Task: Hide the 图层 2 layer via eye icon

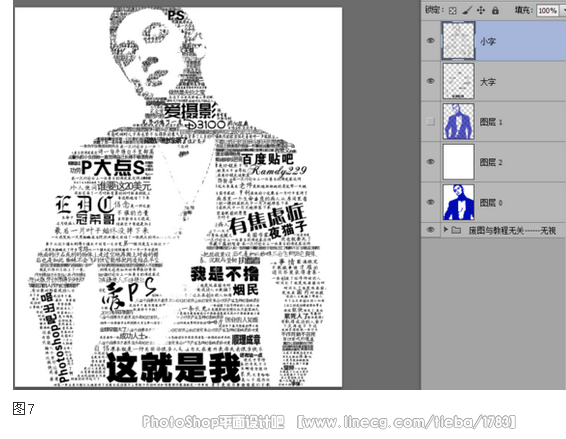Action: (x=430, y=162)
